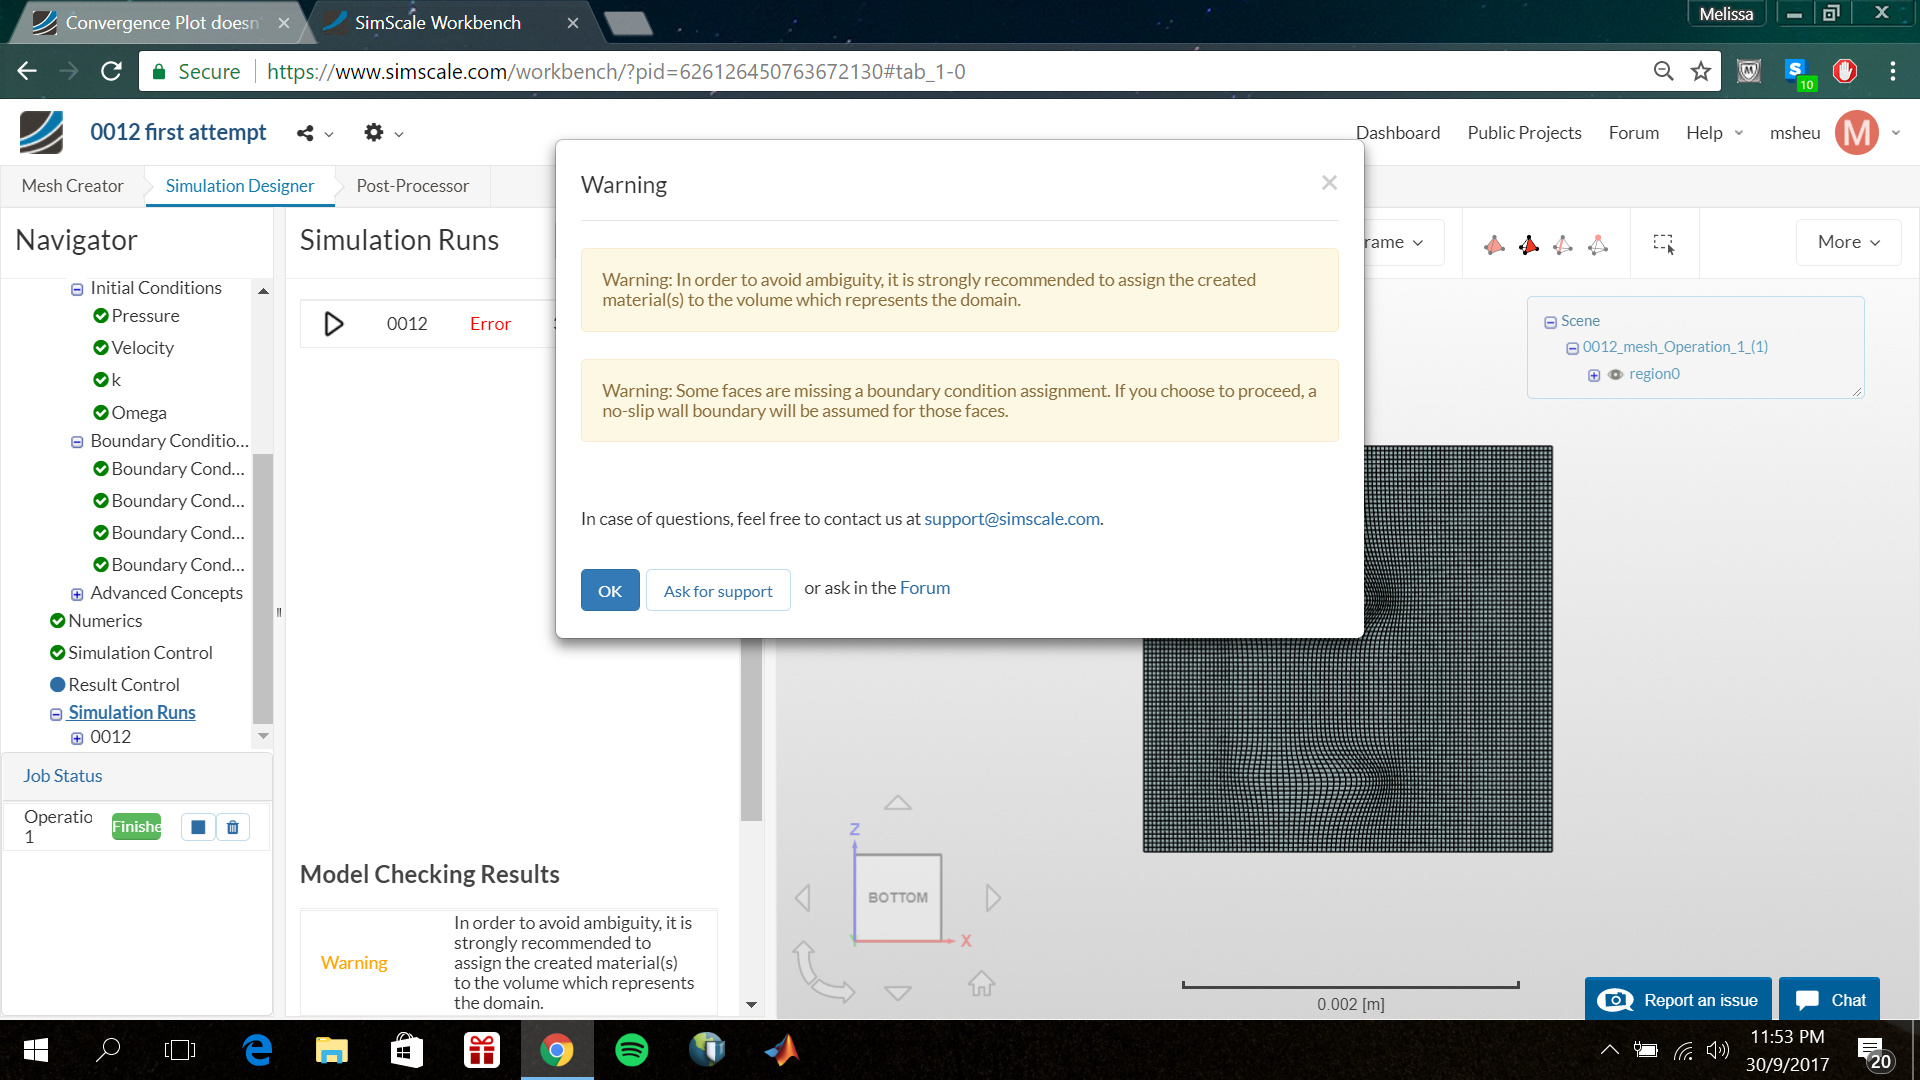Collapse the Initial Conditions tree node
Image resolution: width=1920 pixels, height=1080 pixels.
(x=77, y=289)
